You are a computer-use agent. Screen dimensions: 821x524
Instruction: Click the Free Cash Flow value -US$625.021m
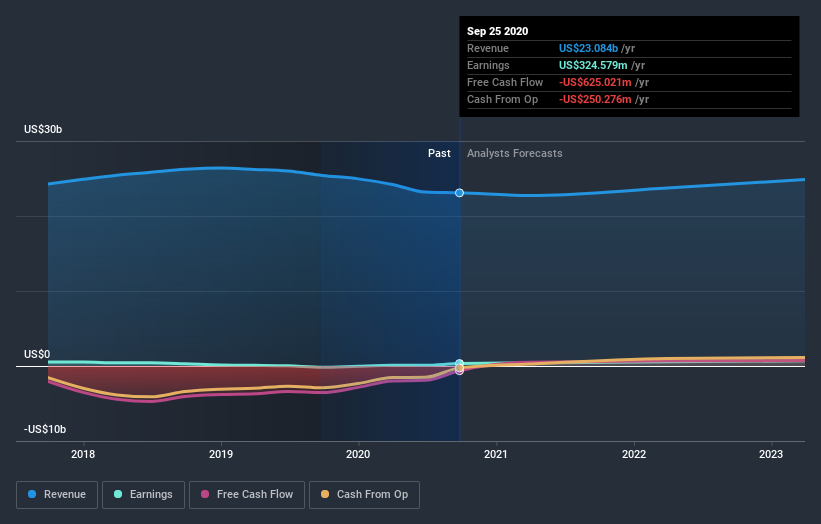[x=595, y=82]
